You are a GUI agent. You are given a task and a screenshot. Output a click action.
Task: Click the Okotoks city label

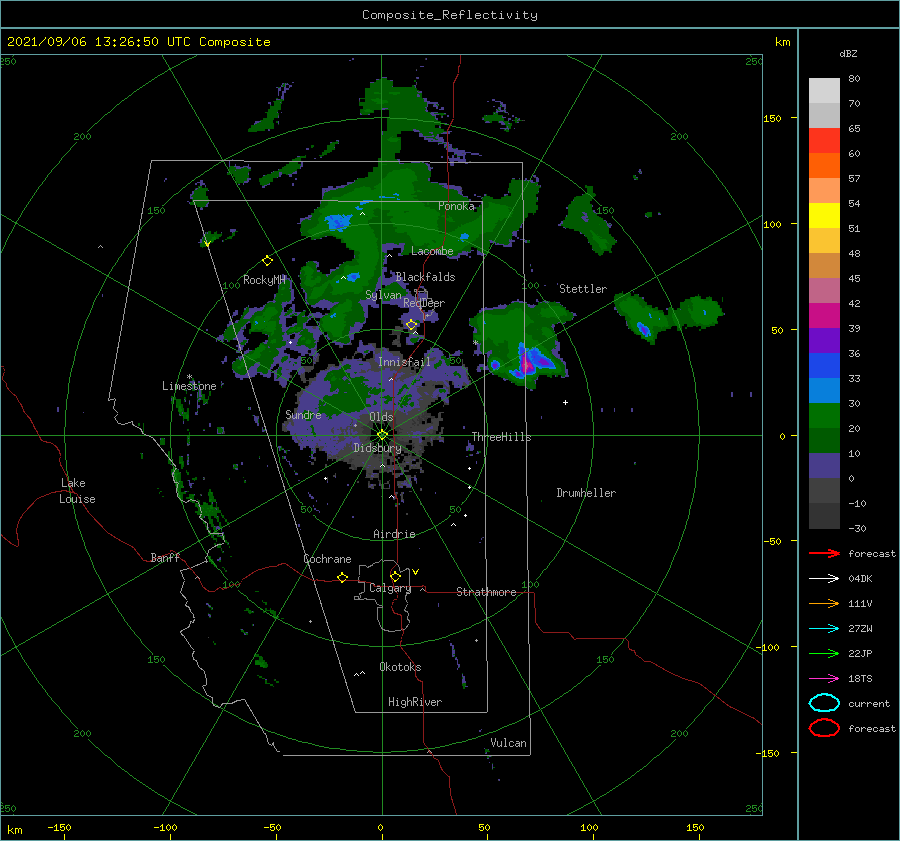(x=400, y=667)
